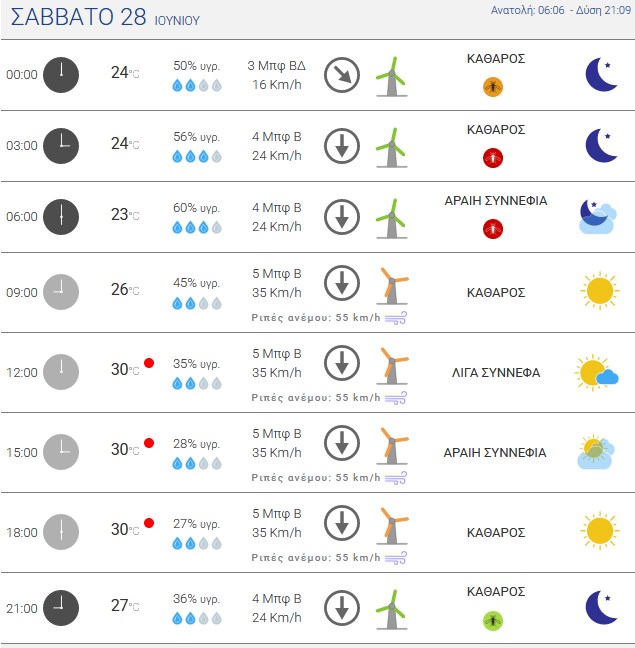Click the sun icon for 09:00
Viewport: 635px width, 648px height.
[600, 291]
